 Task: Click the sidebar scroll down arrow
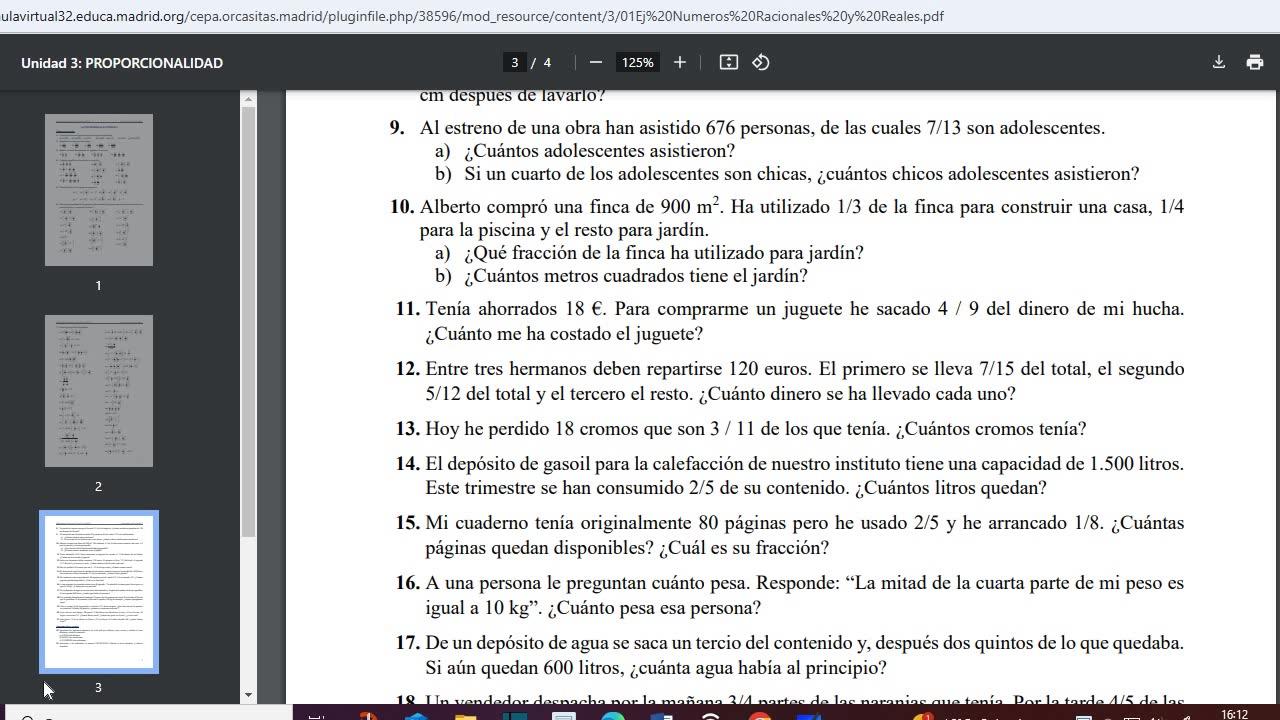249,695
